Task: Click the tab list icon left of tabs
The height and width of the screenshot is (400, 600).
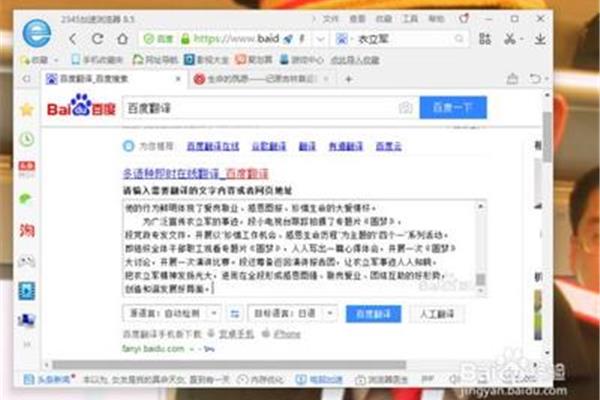Action: [27, 79]
